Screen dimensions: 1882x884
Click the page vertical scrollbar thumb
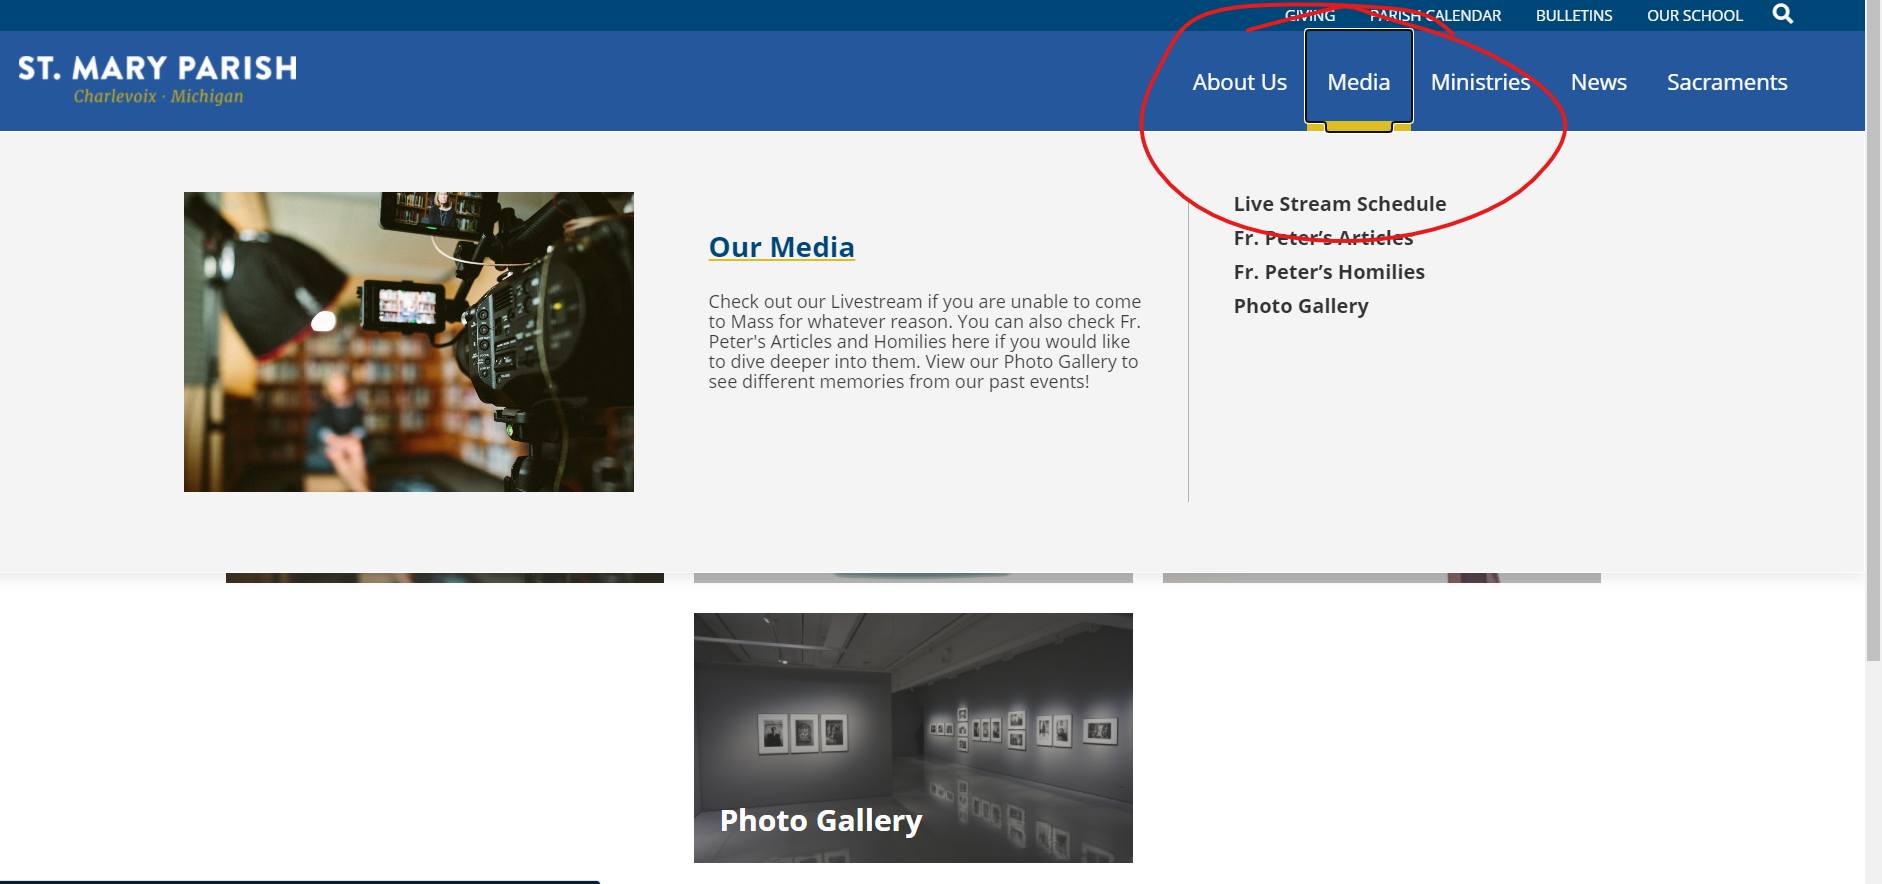click(1873, 330)
